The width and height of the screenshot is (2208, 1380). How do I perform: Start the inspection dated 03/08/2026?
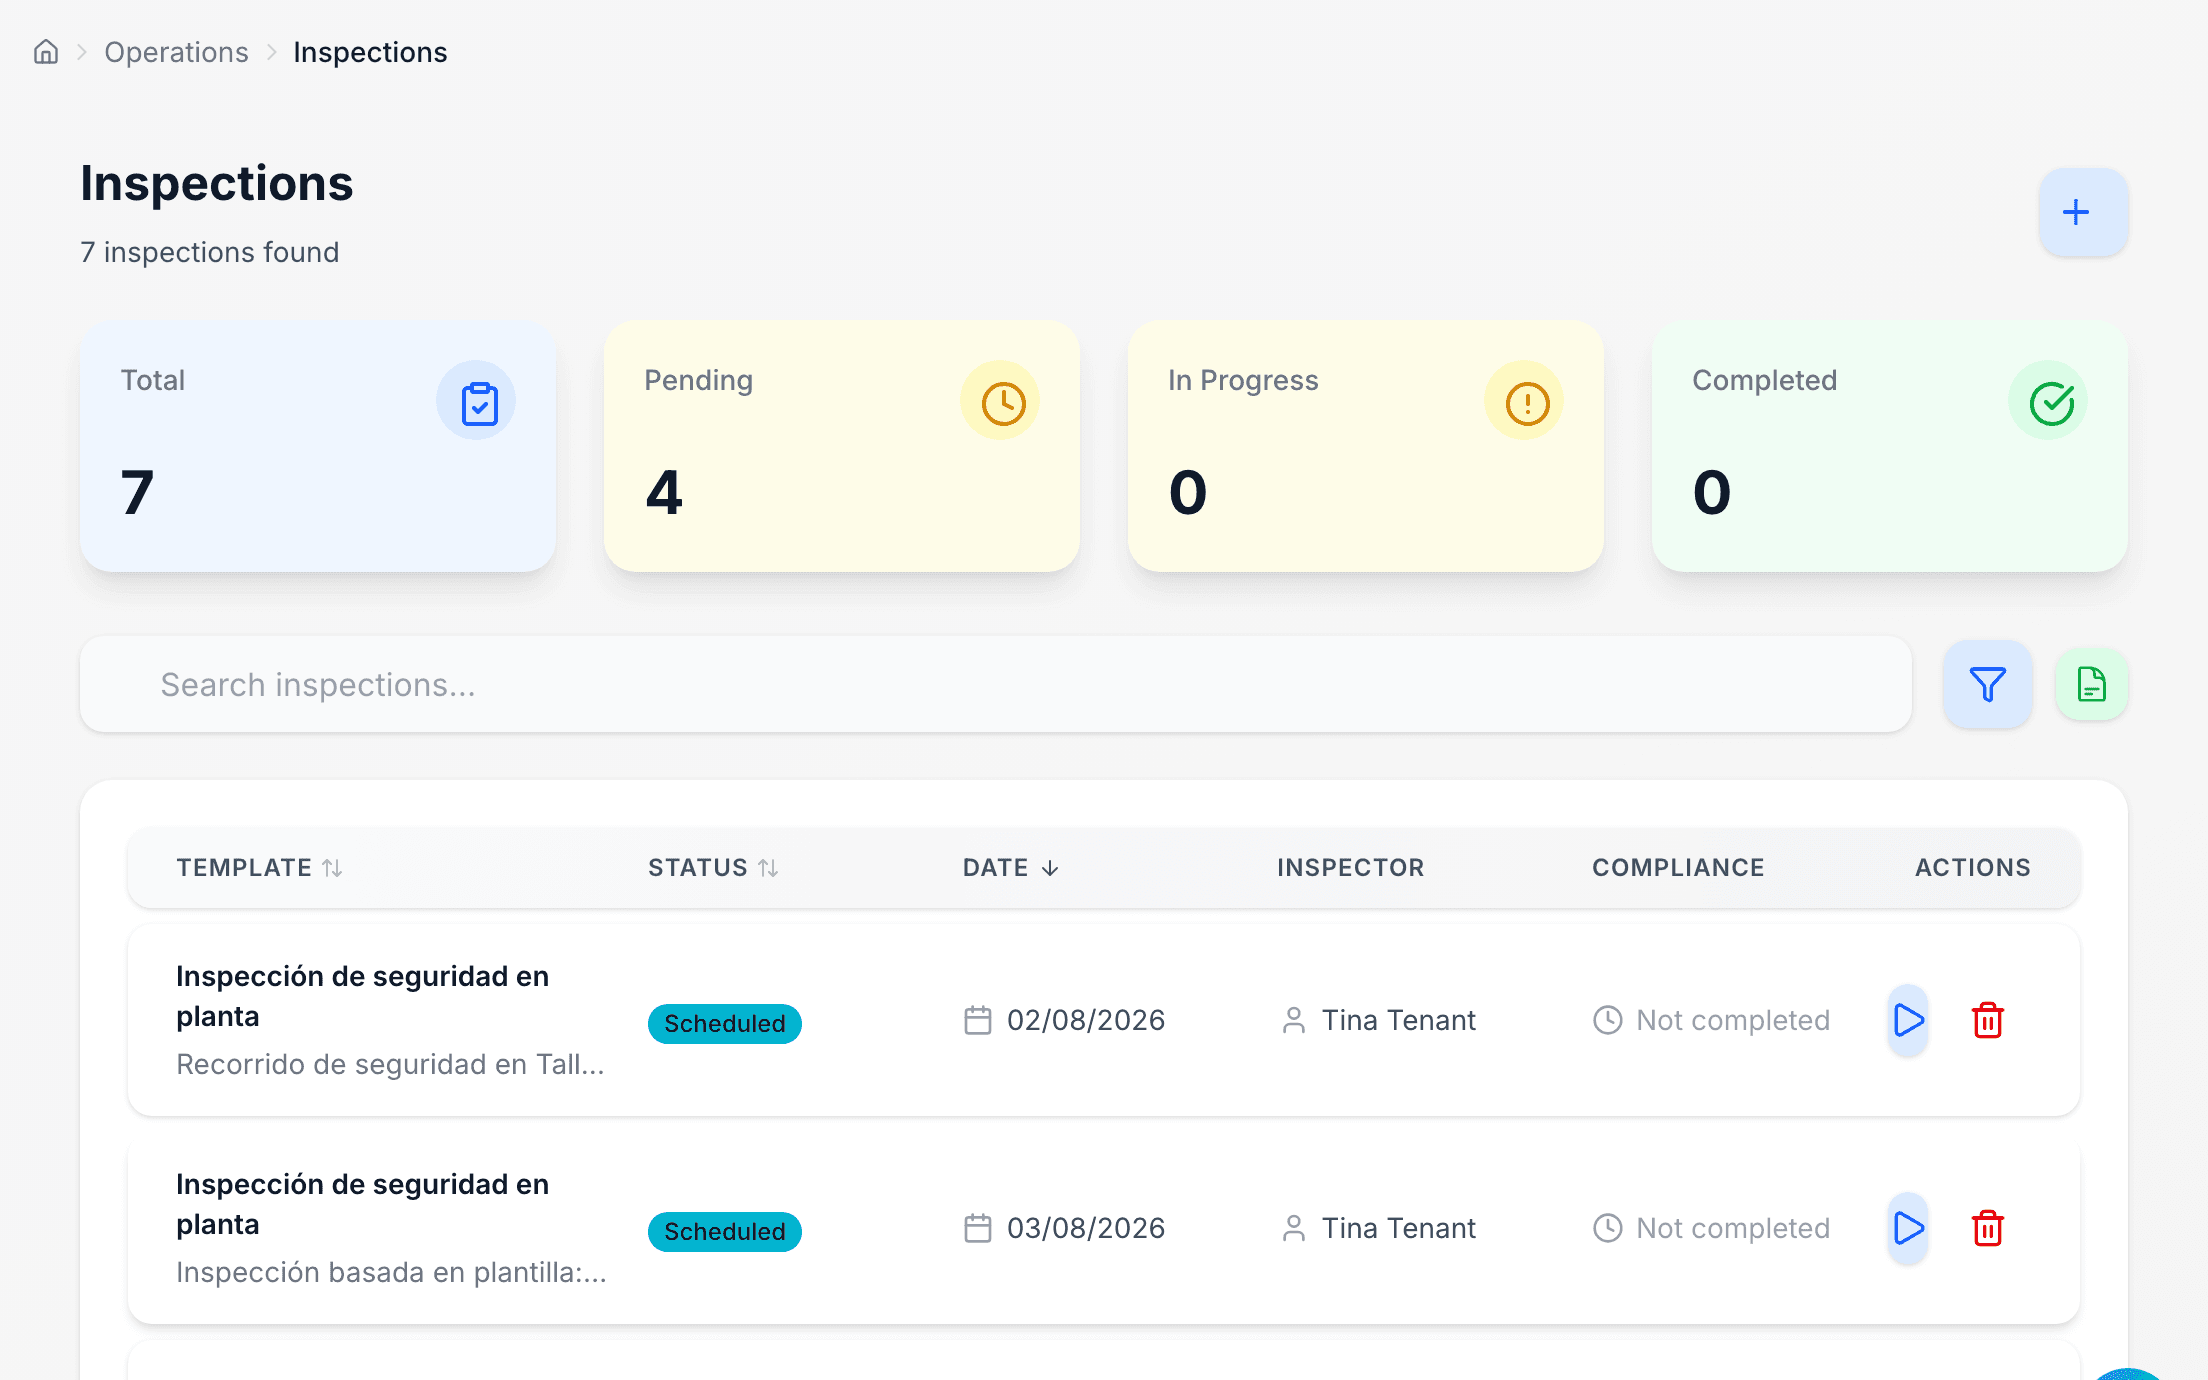click(1908, 1228)
